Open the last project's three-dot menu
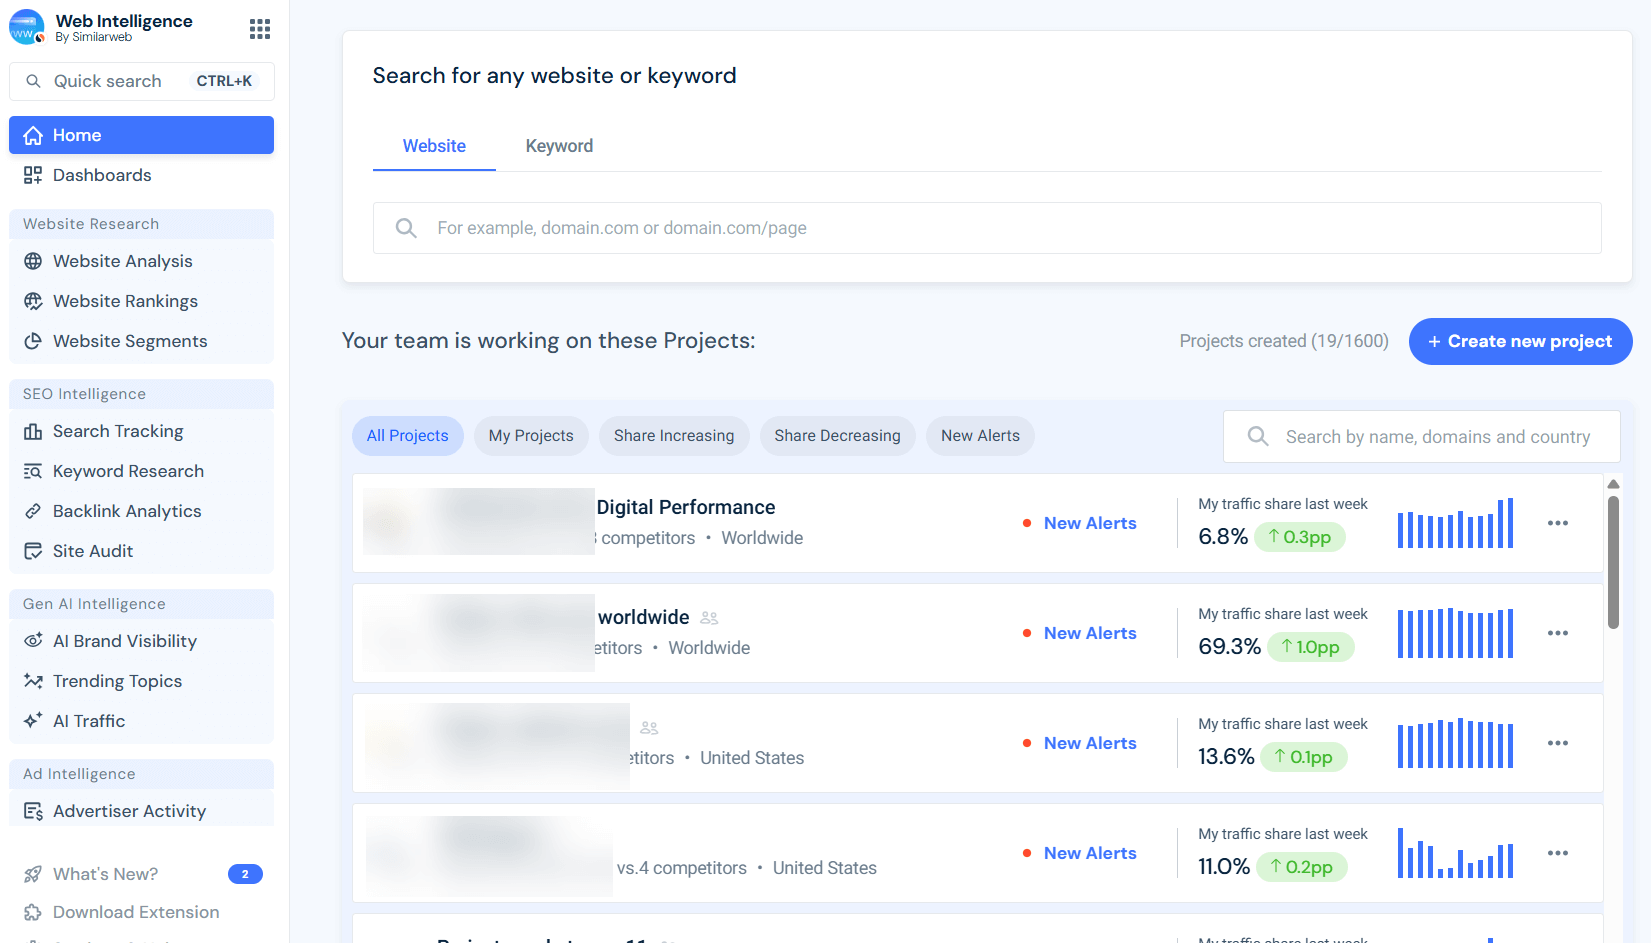This screenshot has height=943, width=1651. pyautogui.click(x=1558, y=853)
